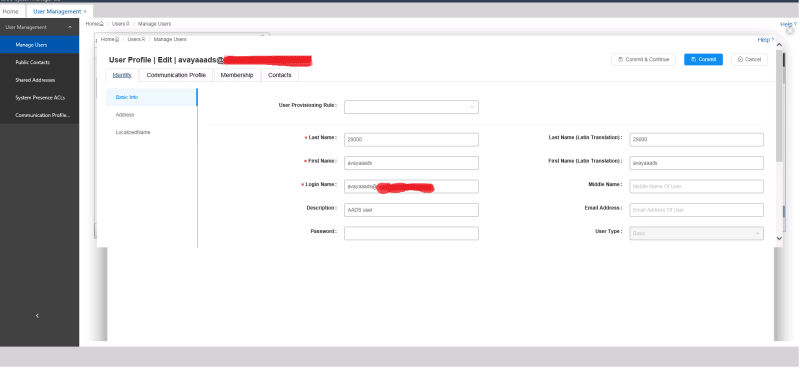Open the Help link inside the dialog

point(765,40)
